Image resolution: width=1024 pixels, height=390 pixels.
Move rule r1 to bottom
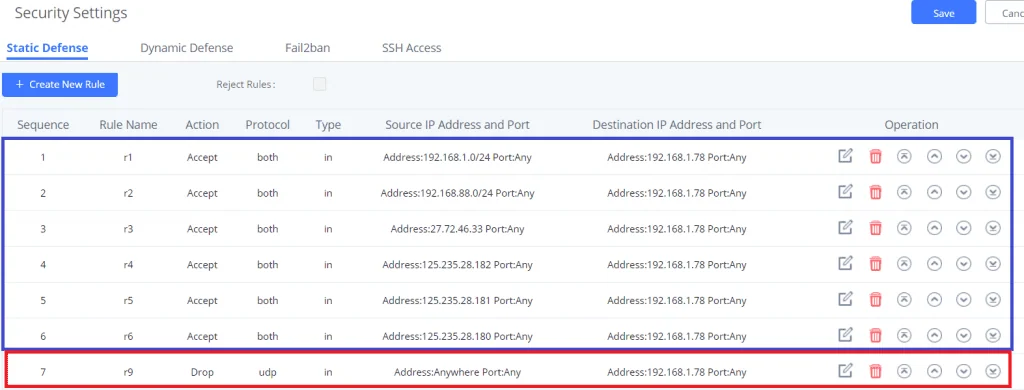tap(993, 157)
